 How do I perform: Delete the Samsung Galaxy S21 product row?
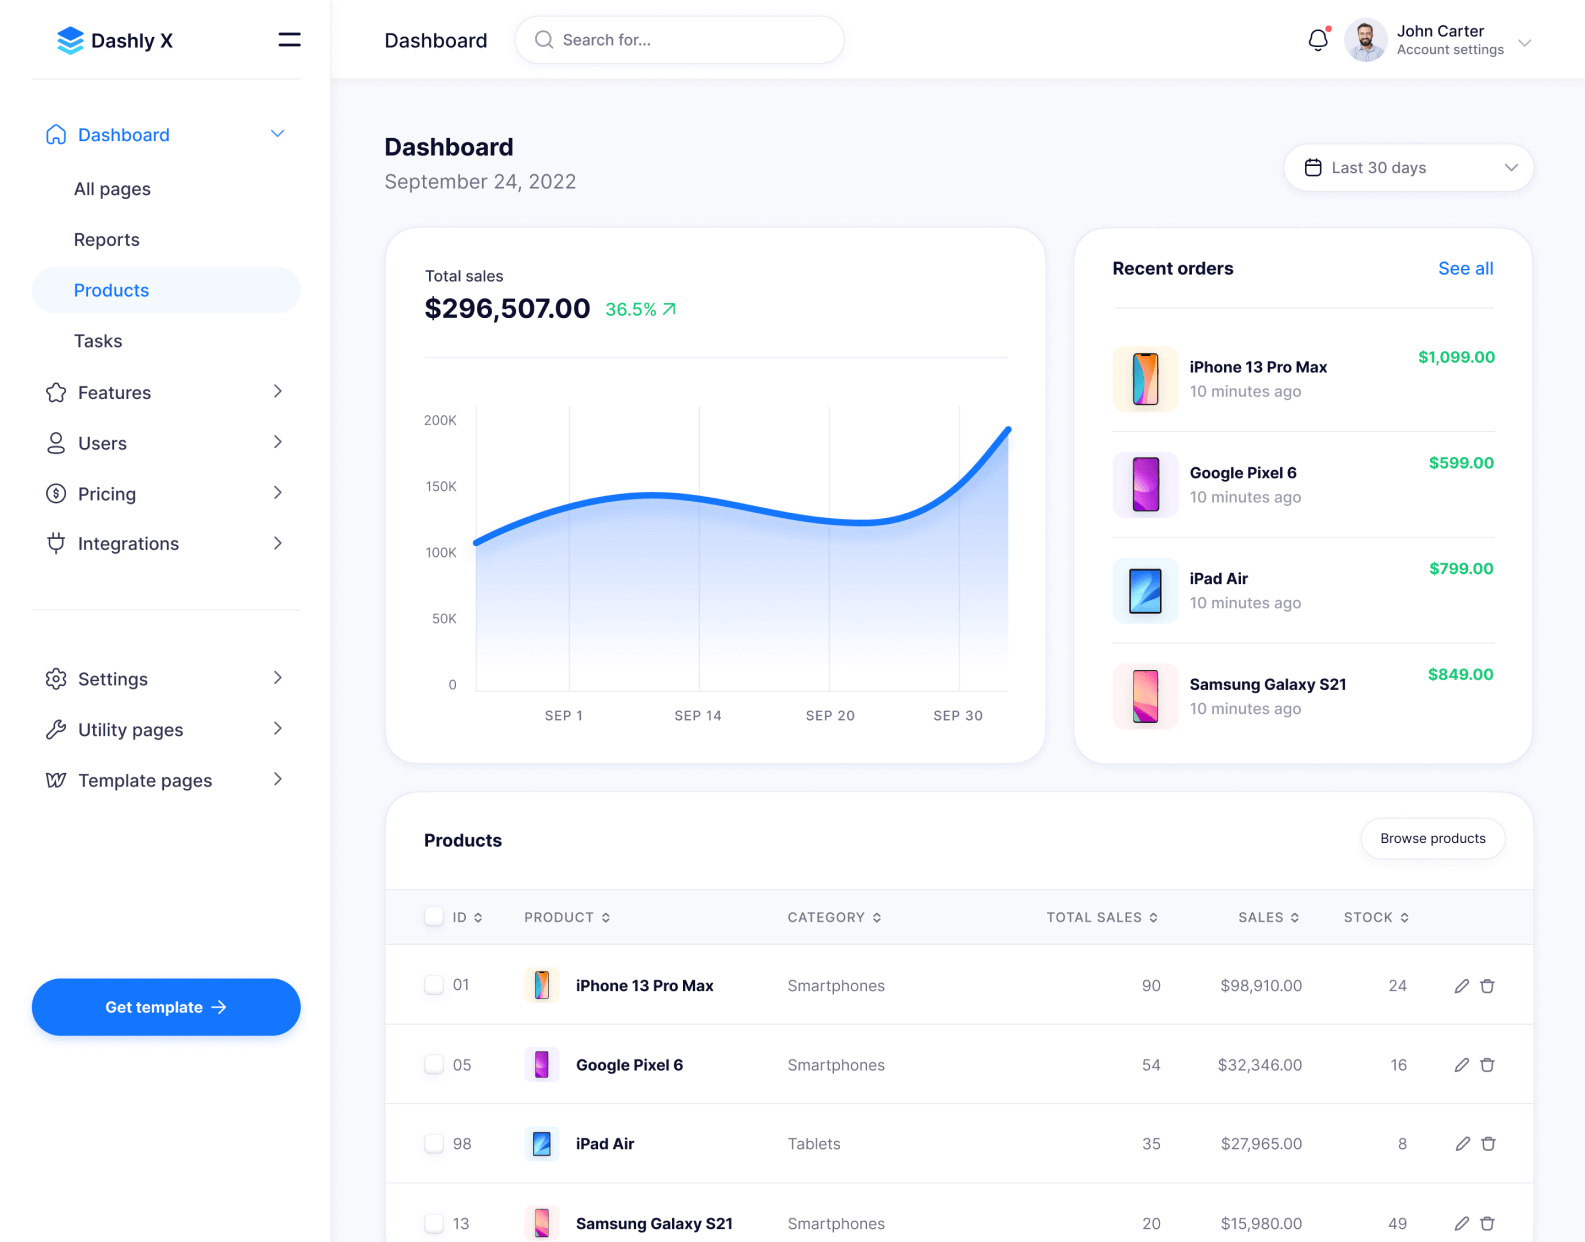1487,1223
